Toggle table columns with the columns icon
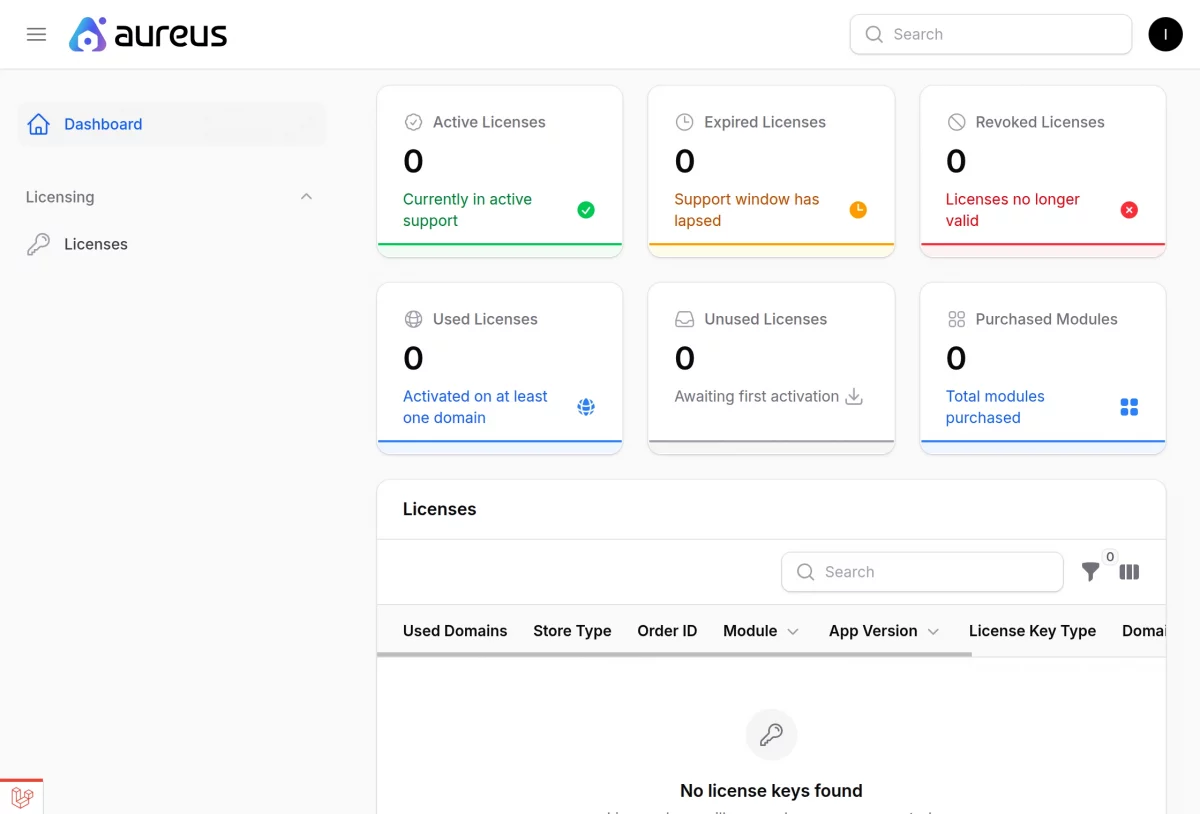The width and height of the screenshot is (1200, 814). tap(1129, 572)
